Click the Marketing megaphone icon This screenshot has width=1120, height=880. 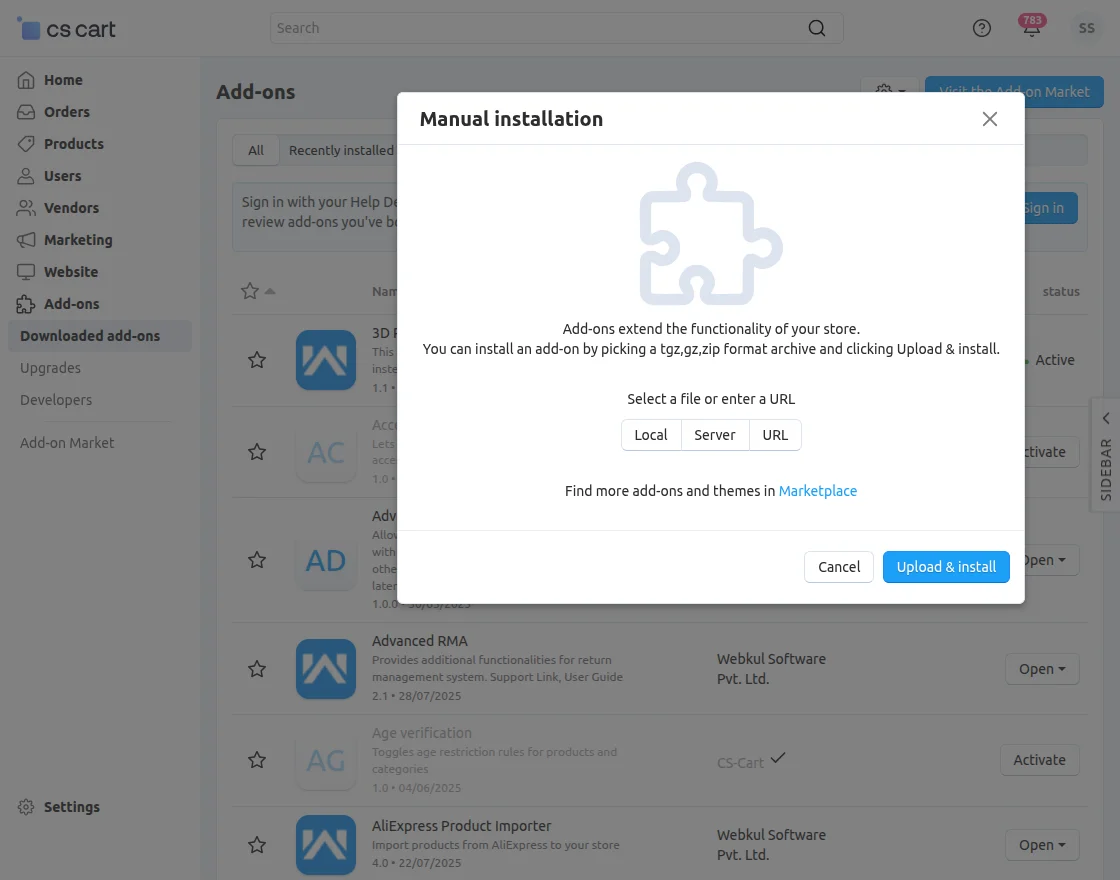(x=27, y=240)
